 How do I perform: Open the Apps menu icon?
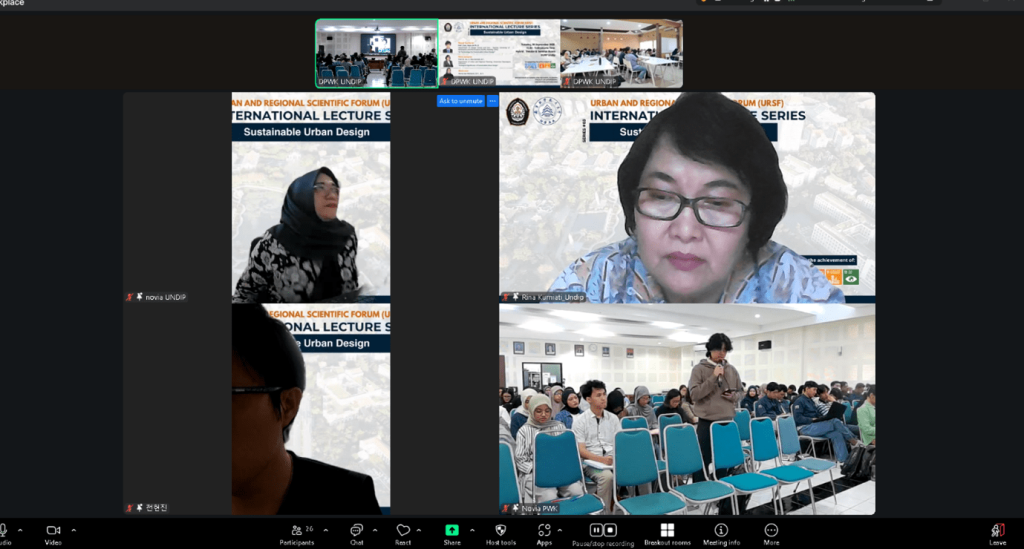coord(544,531)
